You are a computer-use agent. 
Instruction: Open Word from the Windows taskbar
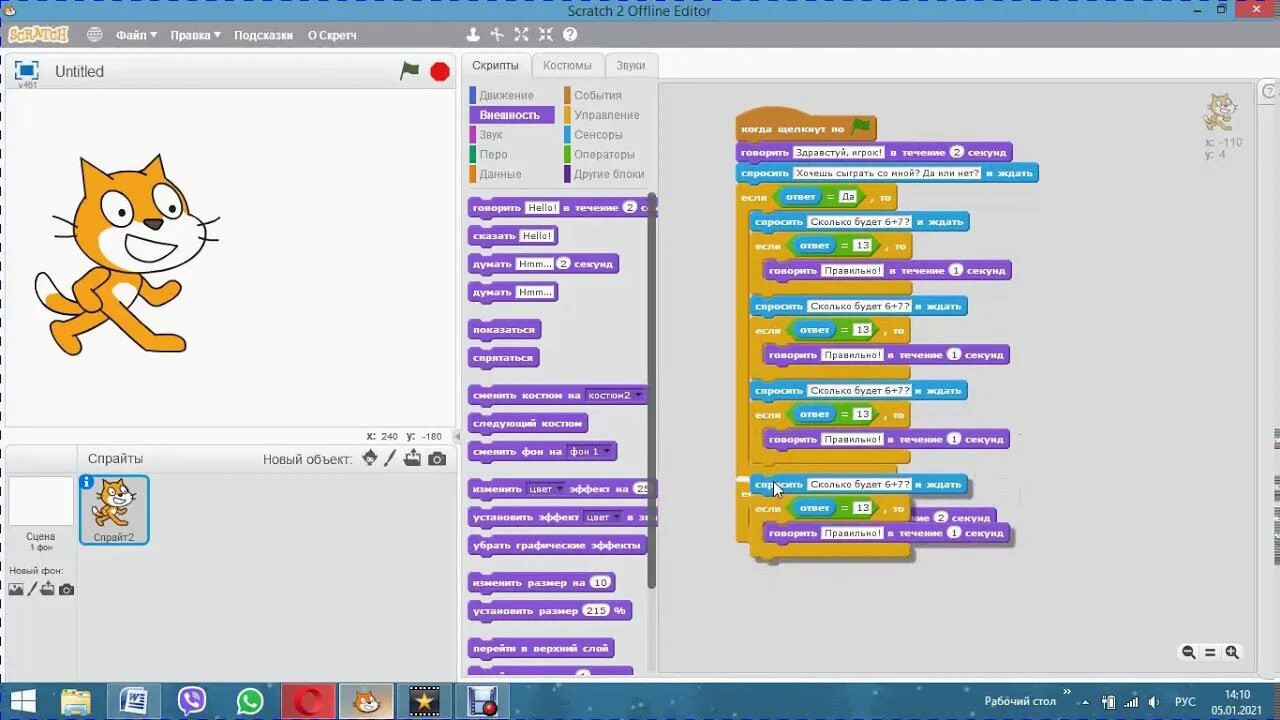[x=133, y=701]
